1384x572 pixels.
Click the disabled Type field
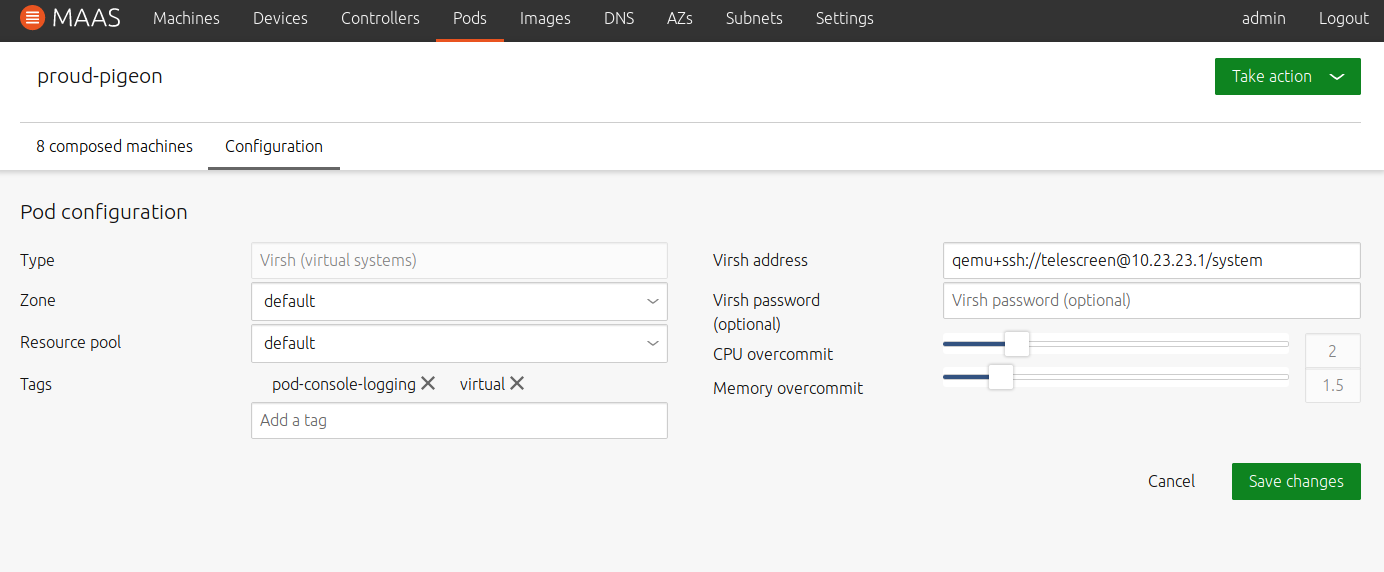click(x=459, y=260)
